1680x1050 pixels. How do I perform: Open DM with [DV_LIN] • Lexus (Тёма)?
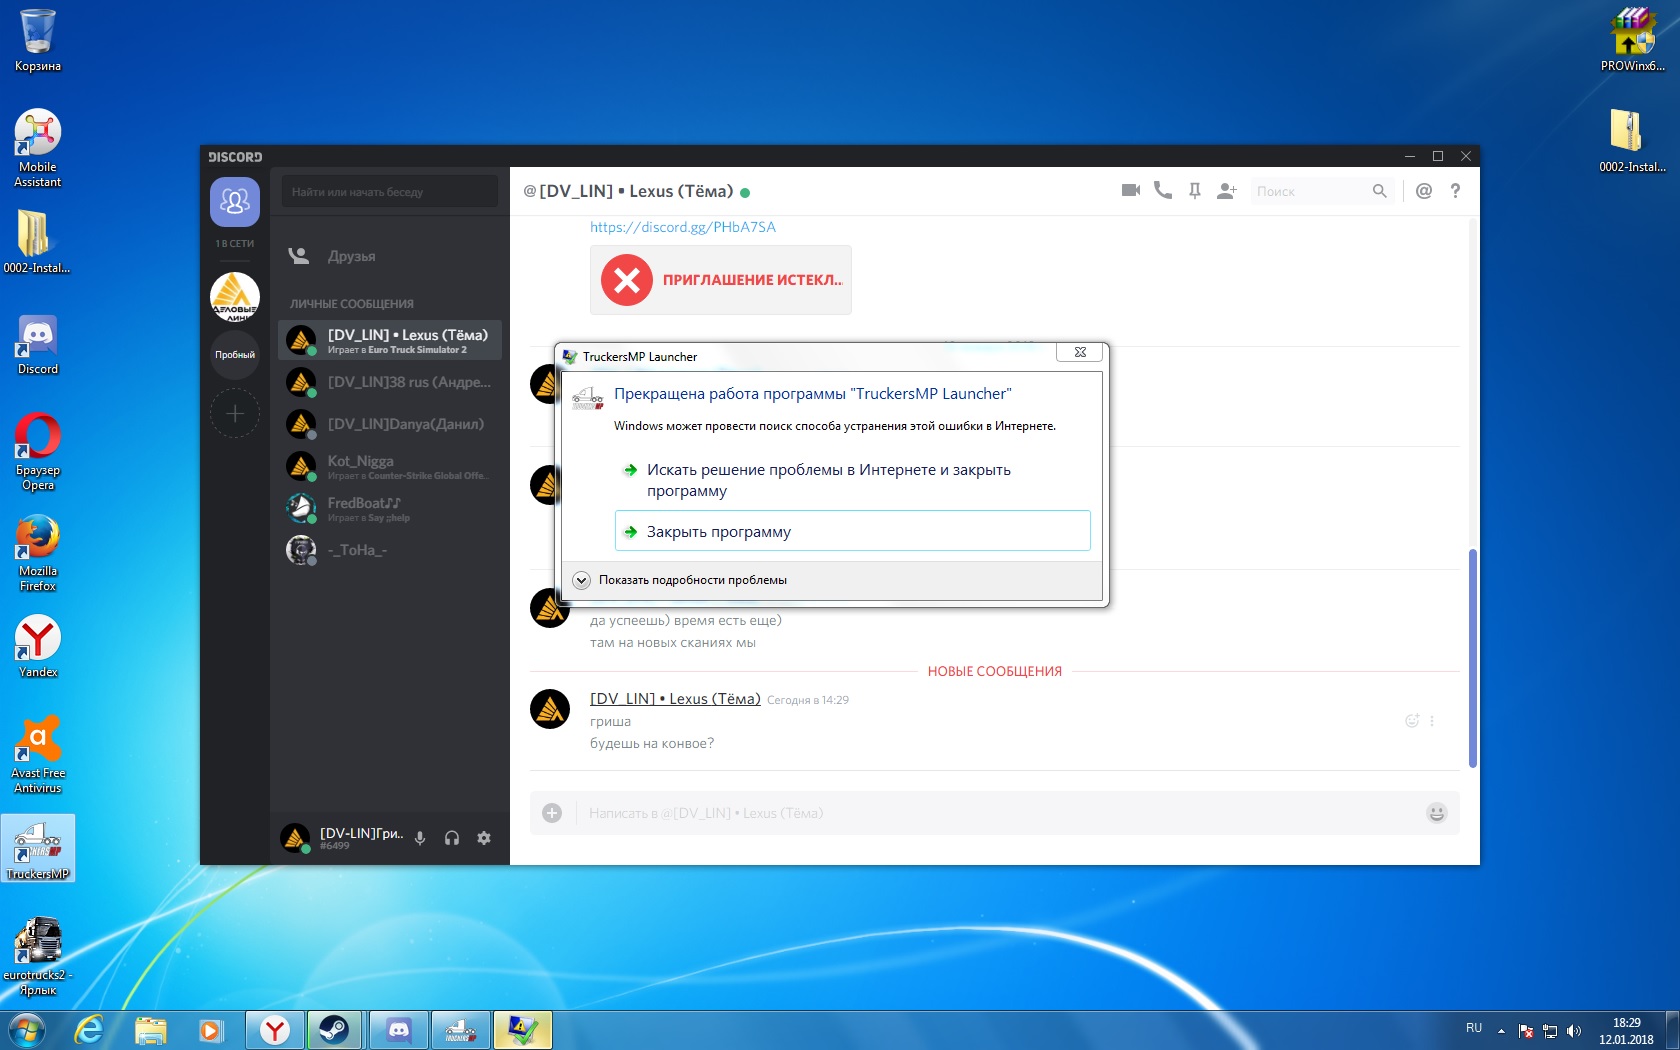[x=390, y=340]
